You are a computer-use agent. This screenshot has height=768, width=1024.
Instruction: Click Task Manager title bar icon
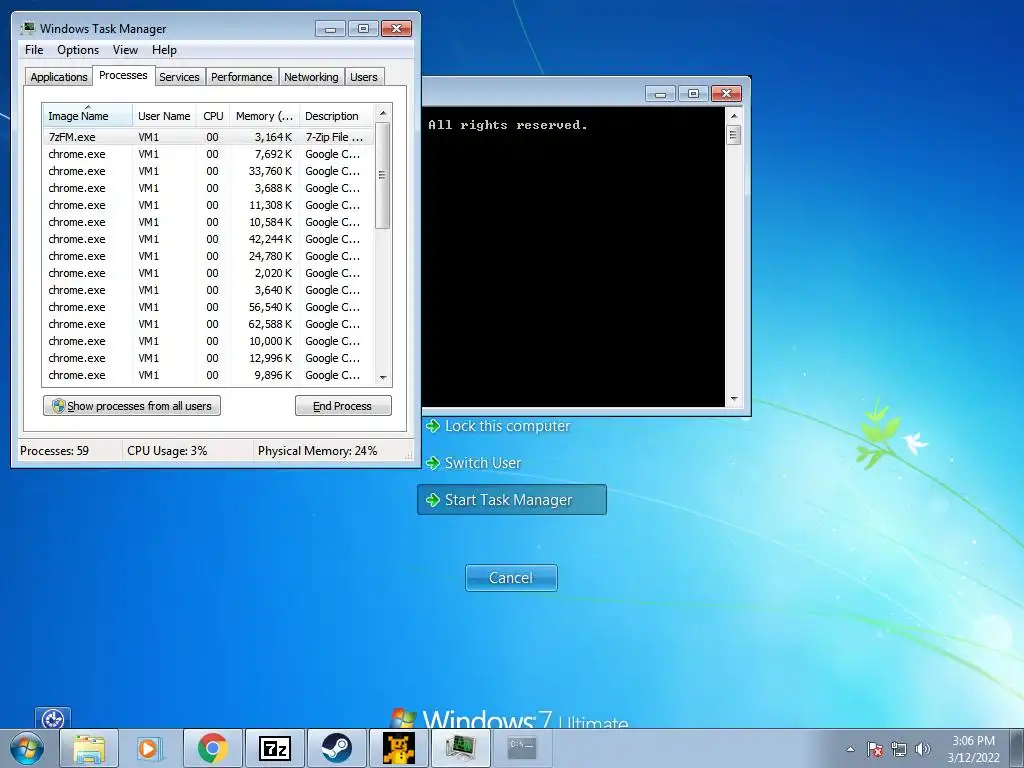(27, 28)
